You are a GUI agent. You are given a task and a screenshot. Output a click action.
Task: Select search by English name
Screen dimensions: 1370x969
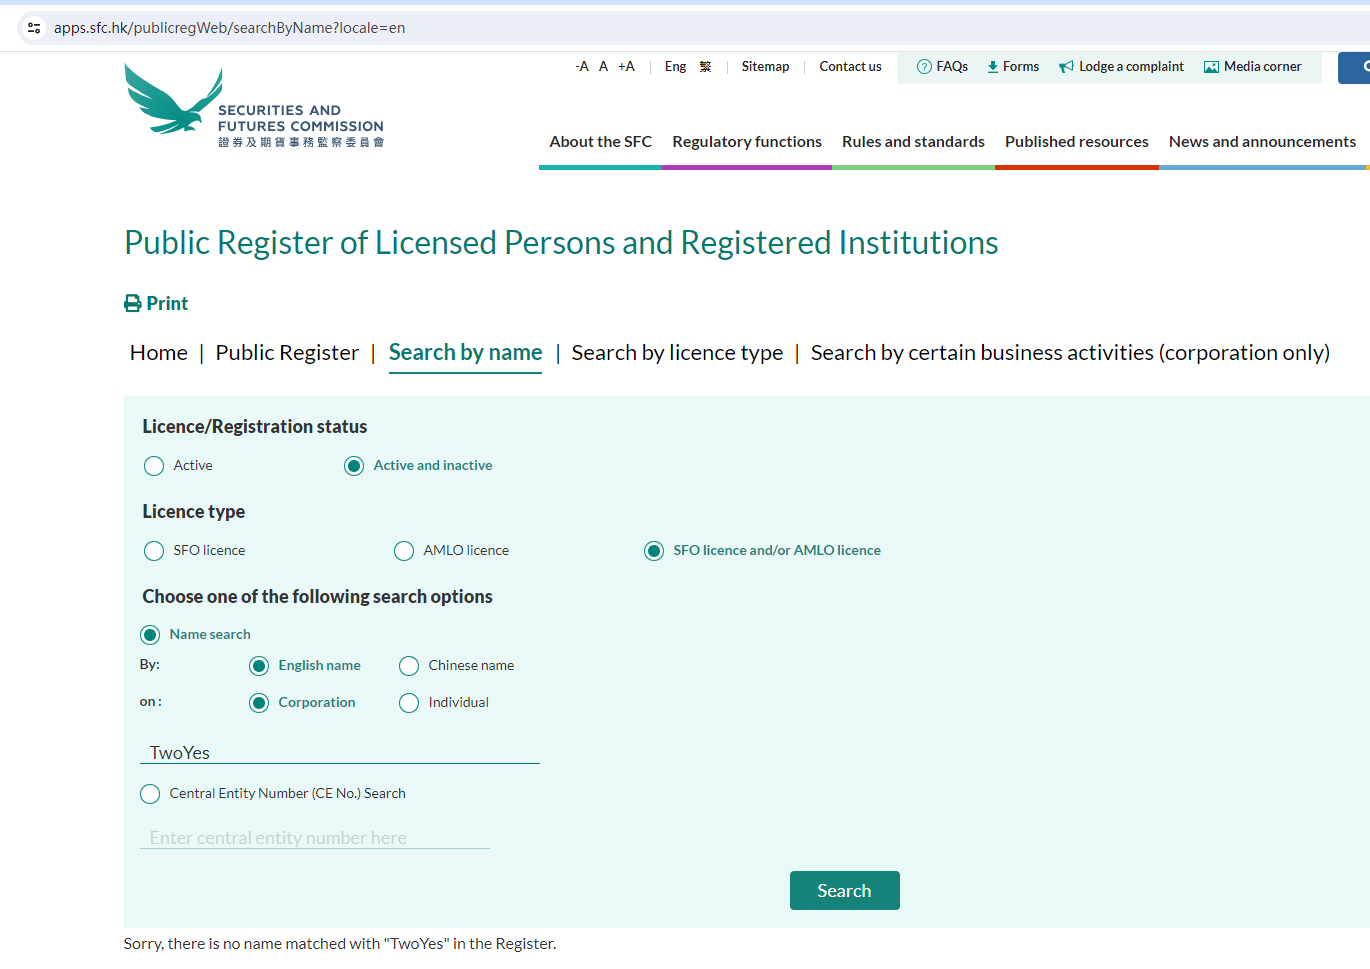259,666
